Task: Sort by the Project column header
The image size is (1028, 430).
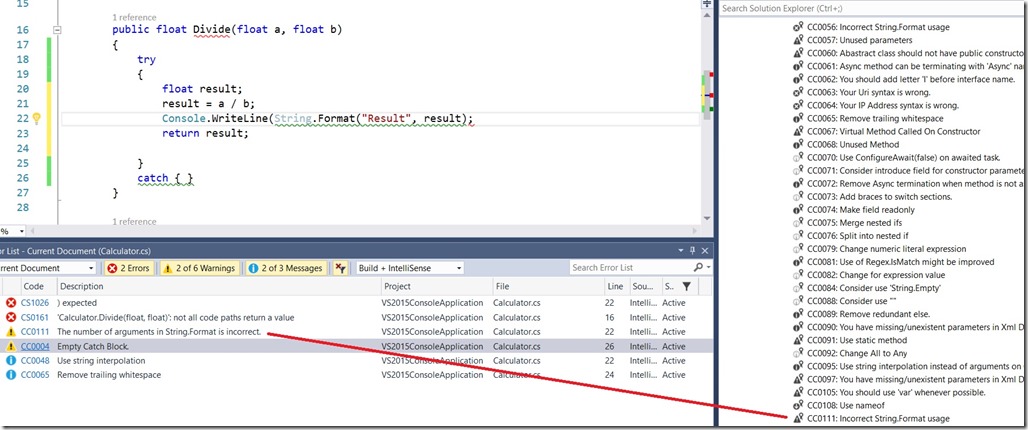Action: coord(397,286)
